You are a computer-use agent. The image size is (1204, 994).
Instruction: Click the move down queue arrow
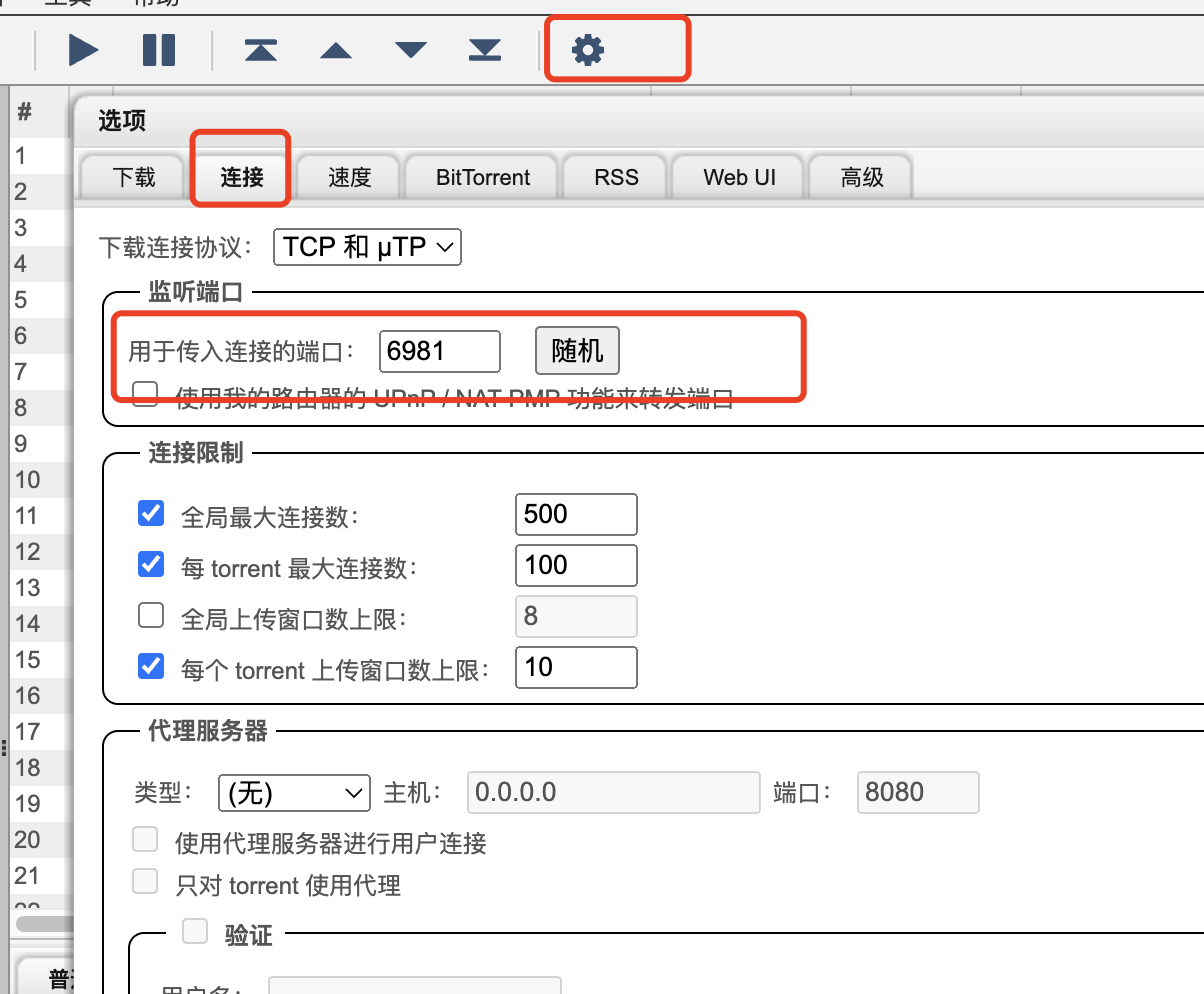tap(411, 50)
